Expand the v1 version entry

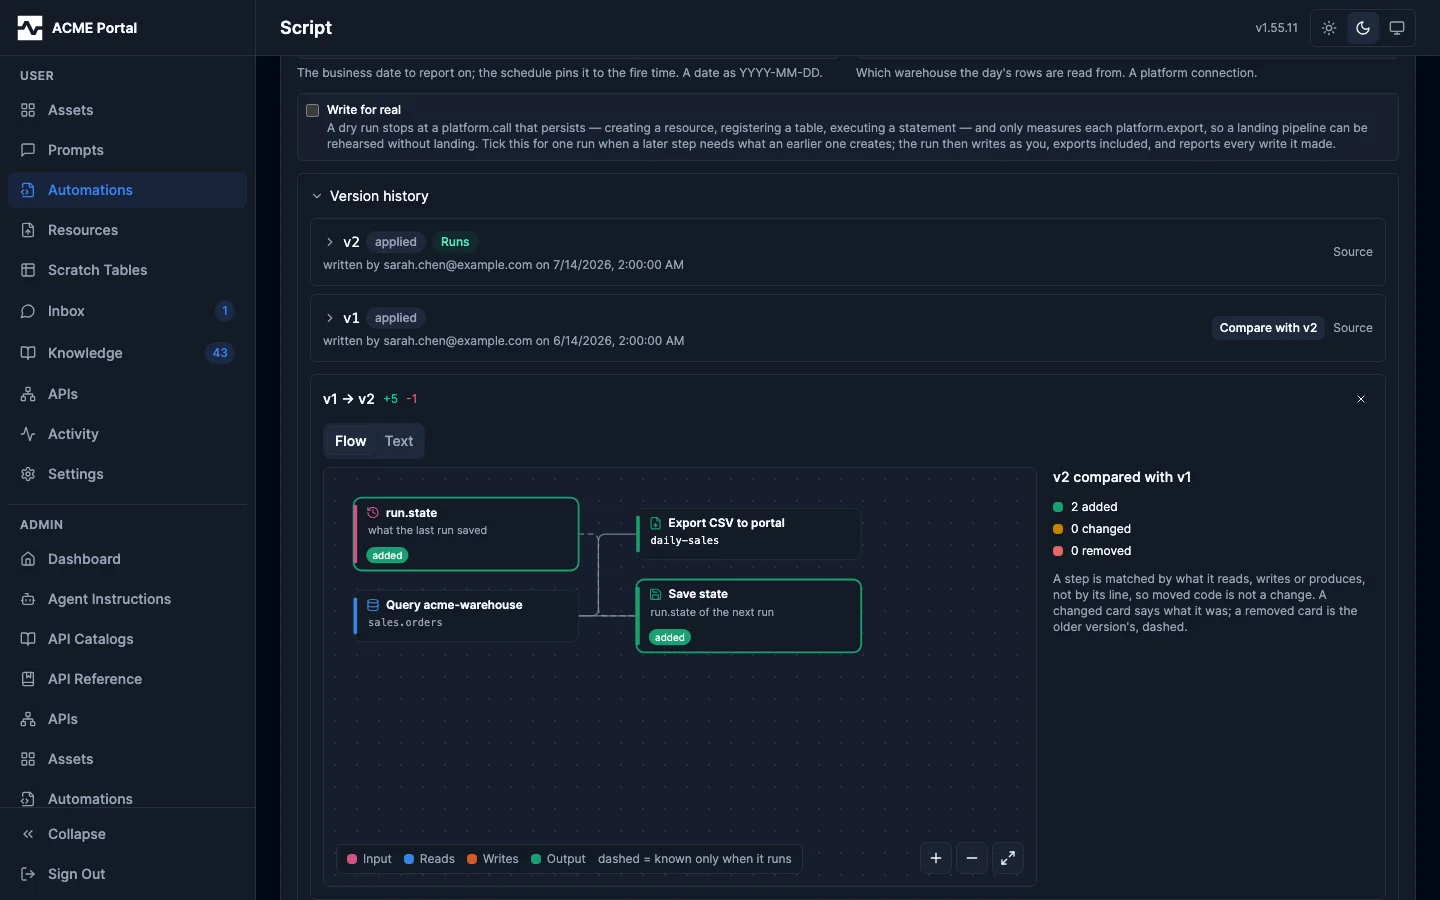(x=330, y=318)
